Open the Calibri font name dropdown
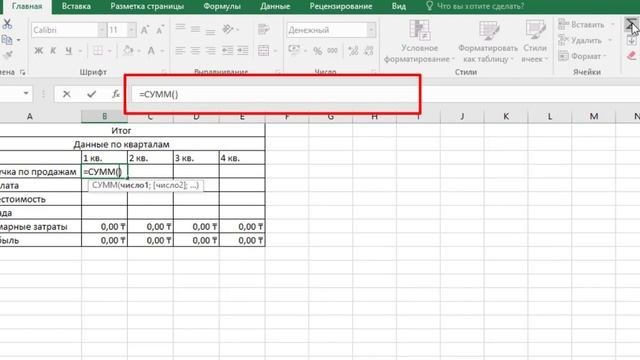 coord(101,30)
